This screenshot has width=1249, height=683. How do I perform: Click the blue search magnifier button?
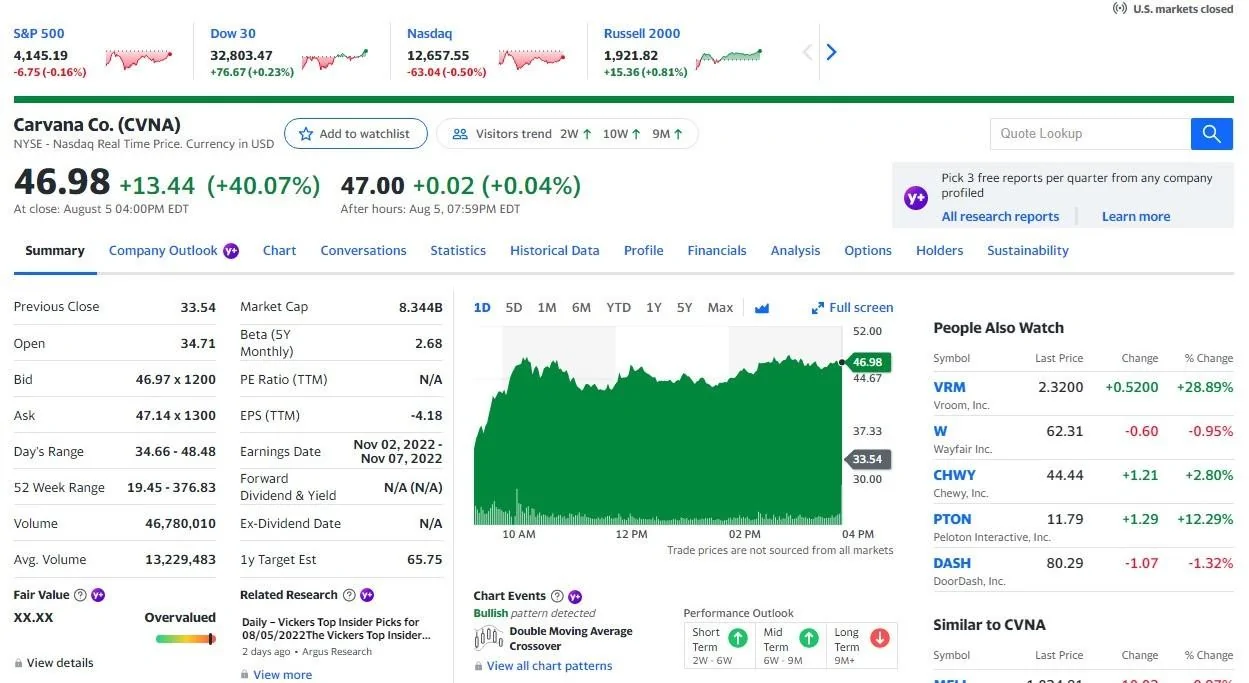(1211, 134)
